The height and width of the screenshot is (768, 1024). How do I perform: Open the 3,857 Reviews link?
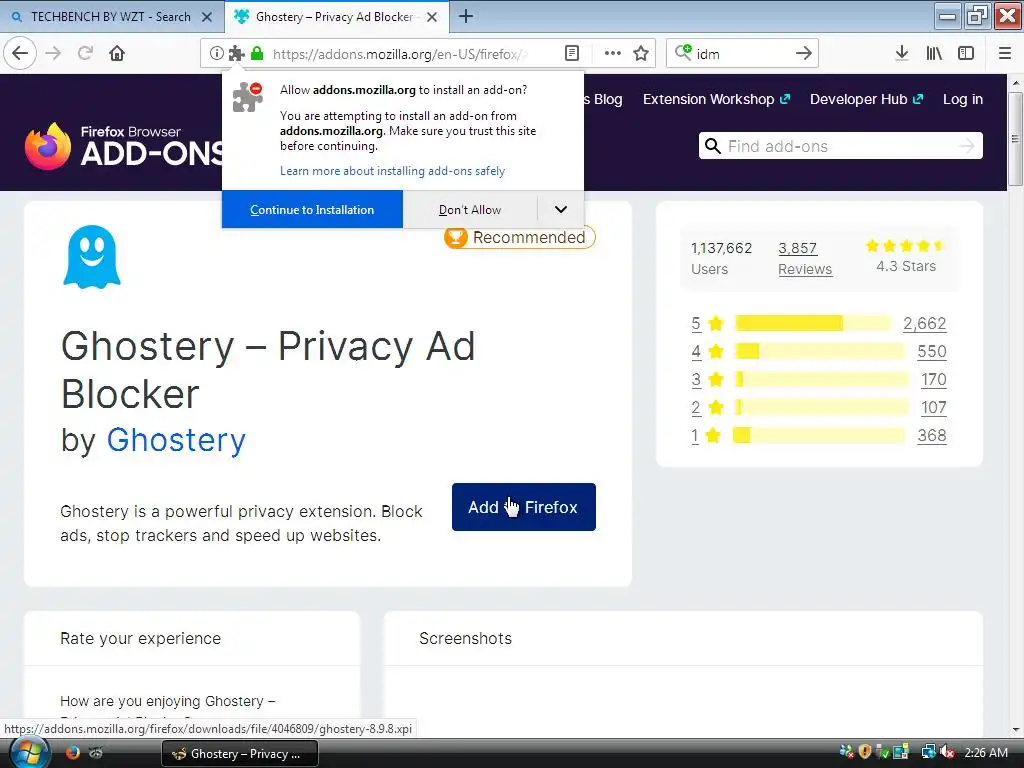(805, 259)
